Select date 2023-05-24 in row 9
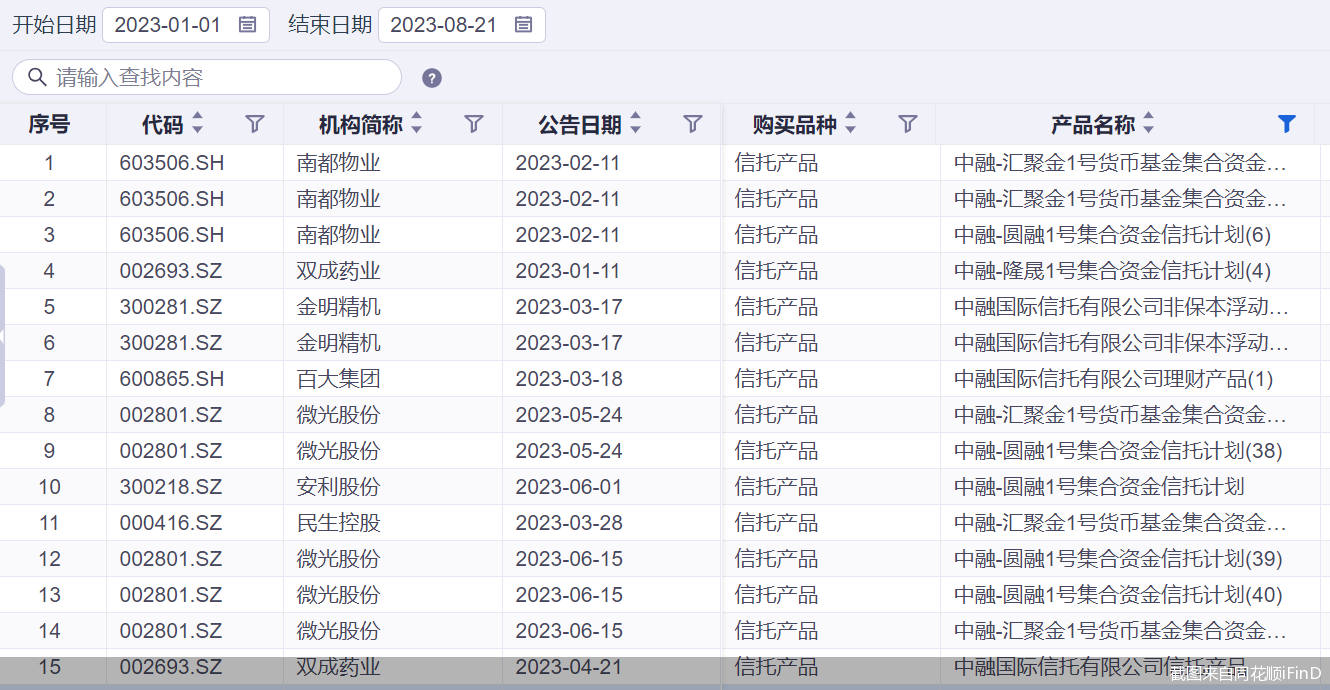The height and width of the screenshot is (690, 1330). click(x=569, y=451)
